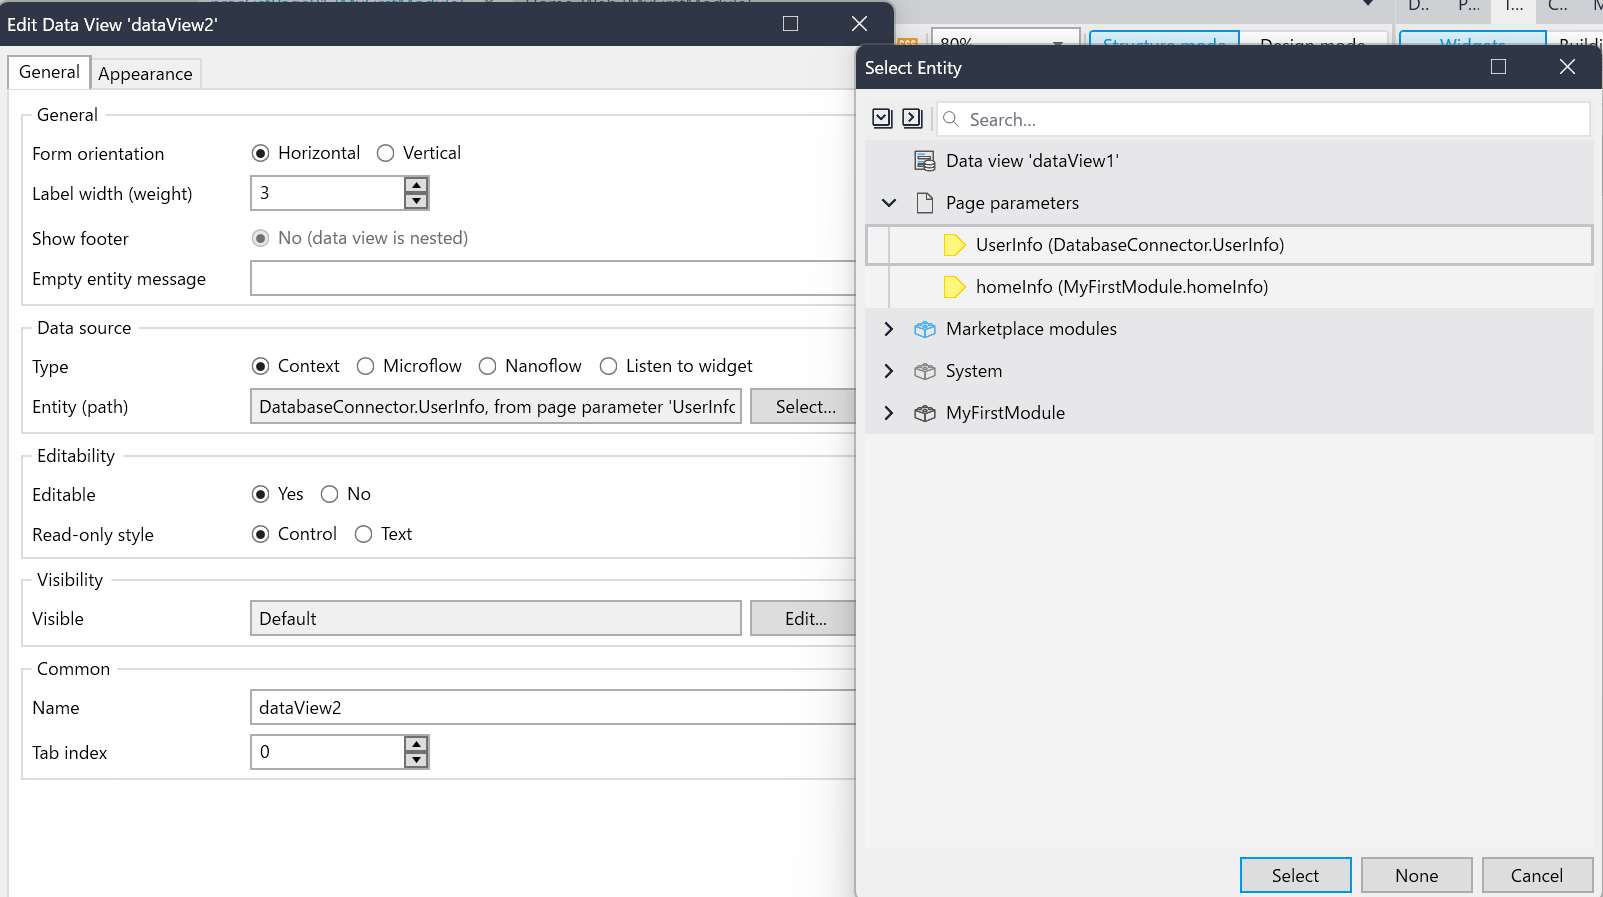Click the entity Search field

point(1270,120)
